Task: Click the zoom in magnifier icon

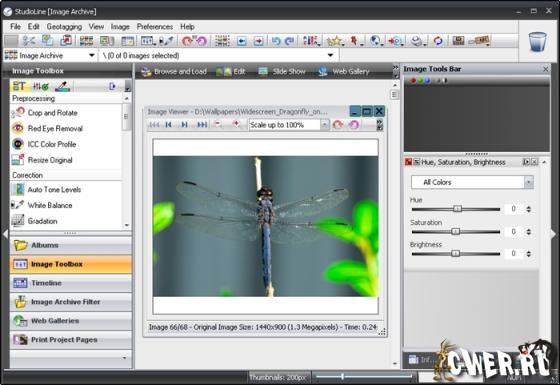Action: (236, 124)
